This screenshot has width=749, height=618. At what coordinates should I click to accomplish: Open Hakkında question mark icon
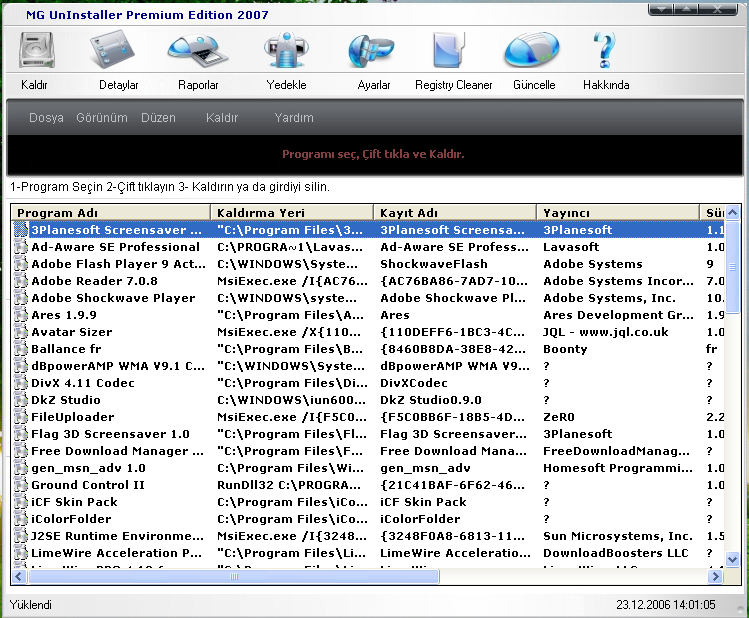click(604, 50)
